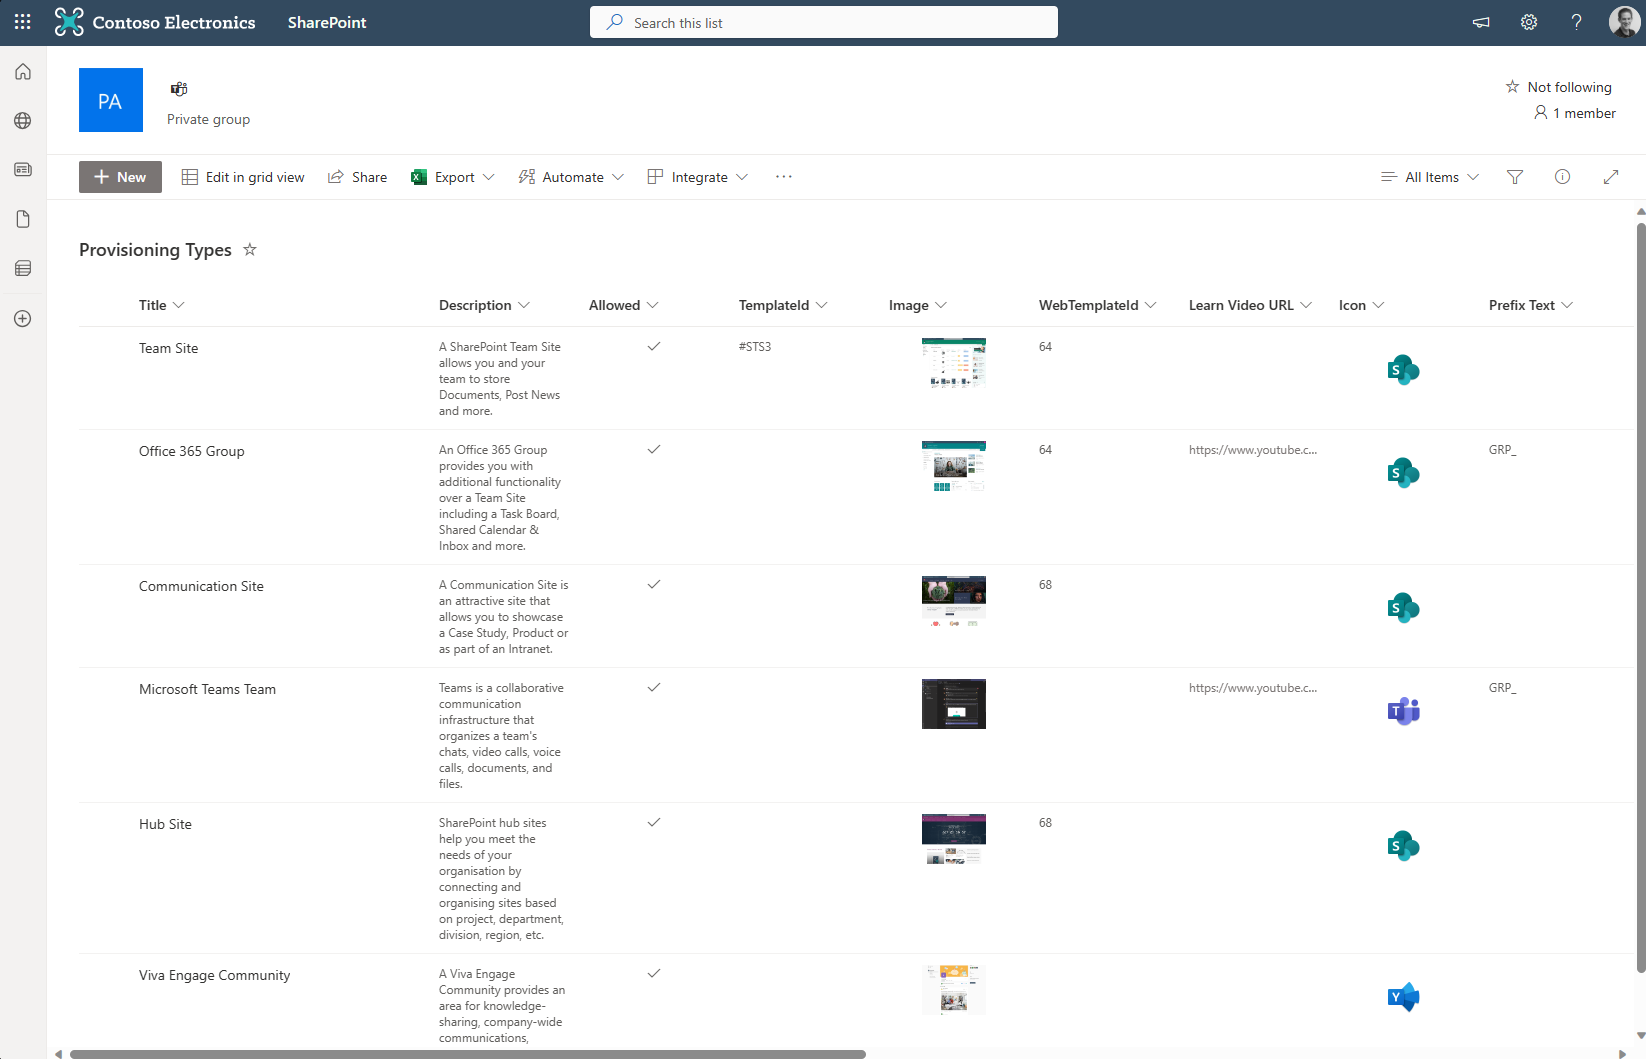Open the user profile picture
The image size is (1646, 1059).
(1624, 22)
